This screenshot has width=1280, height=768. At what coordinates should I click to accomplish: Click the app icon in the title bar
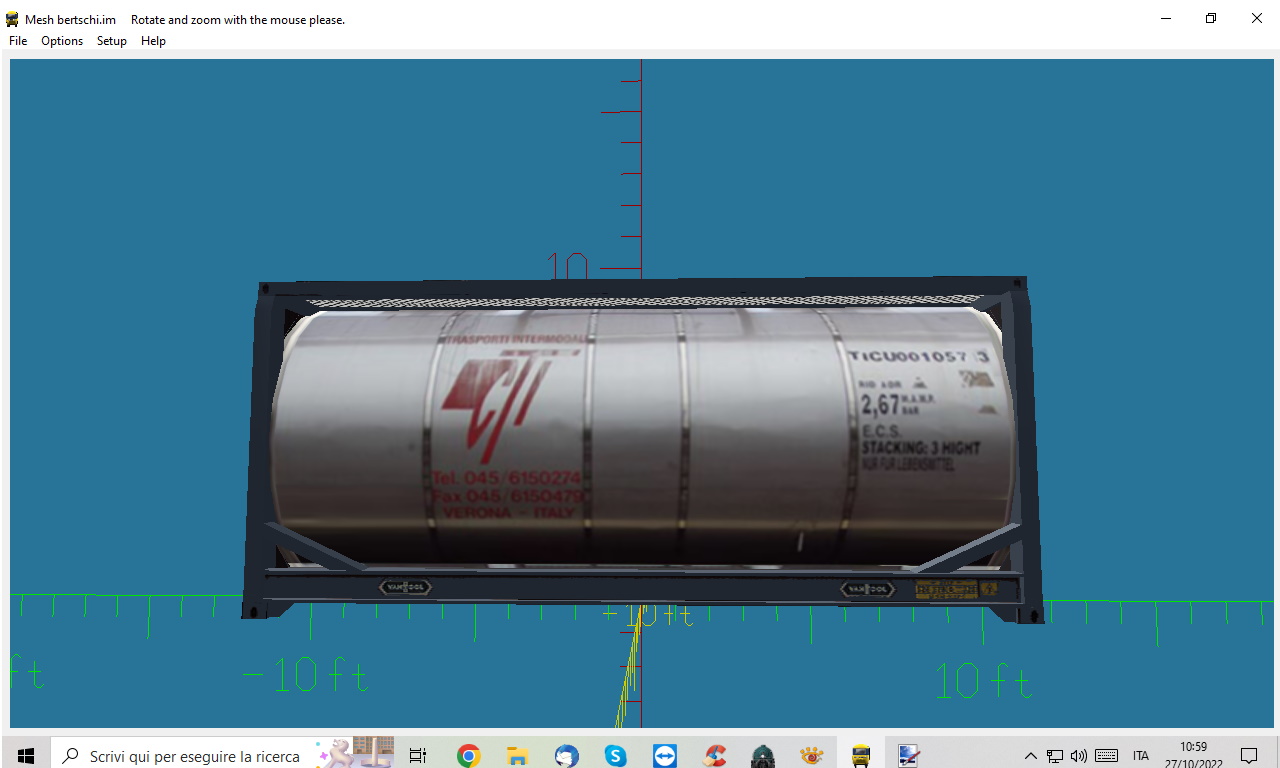(x=12, y=19)
